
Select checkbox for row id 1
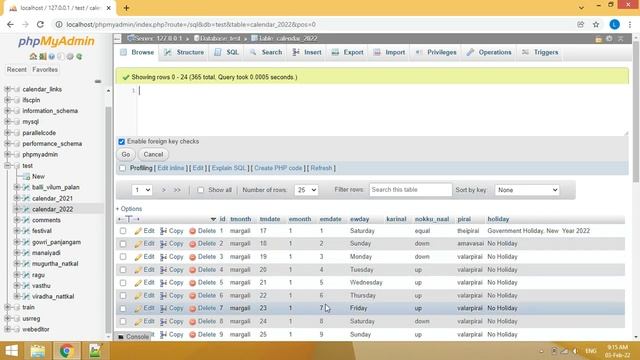(x=123, y=231)
